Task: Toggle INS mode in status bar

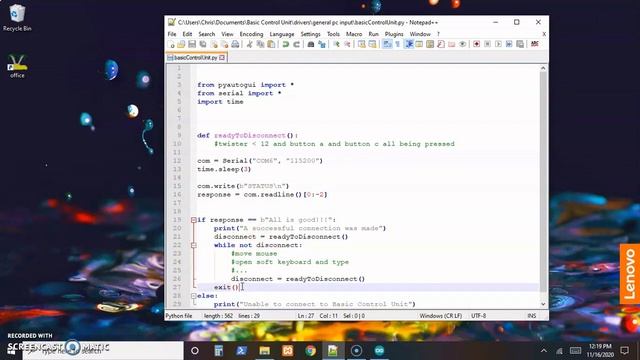Action: click(531, 316)
